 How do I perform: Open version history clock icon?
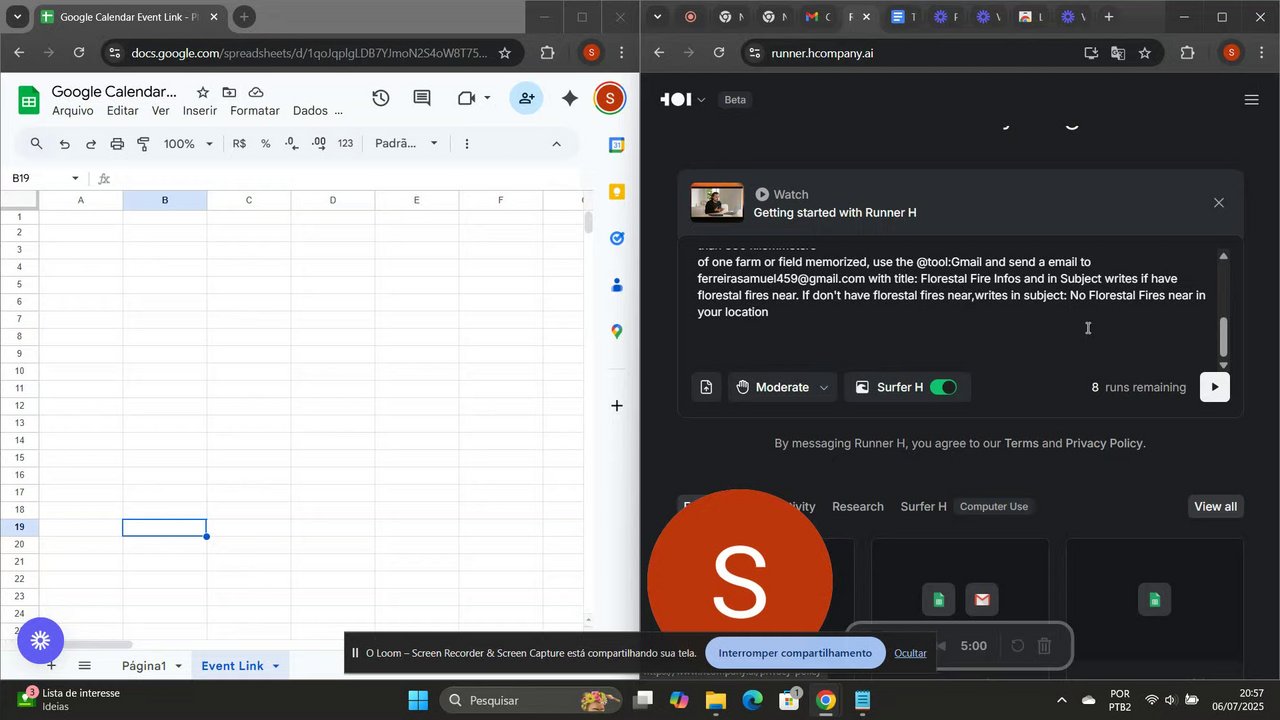pyautogui.click(x=380, y=98)
